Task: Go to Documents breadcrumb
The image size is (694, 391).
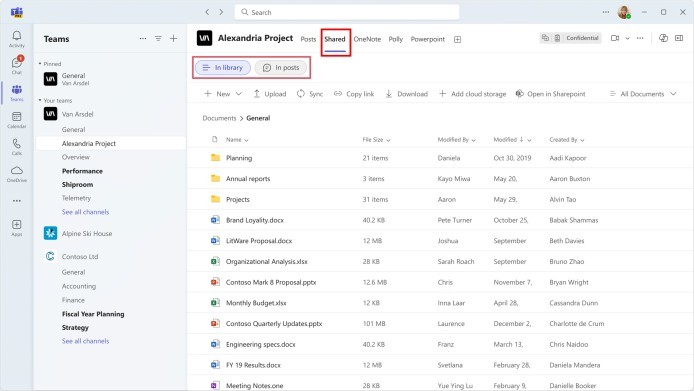Action: click(220, 118)
